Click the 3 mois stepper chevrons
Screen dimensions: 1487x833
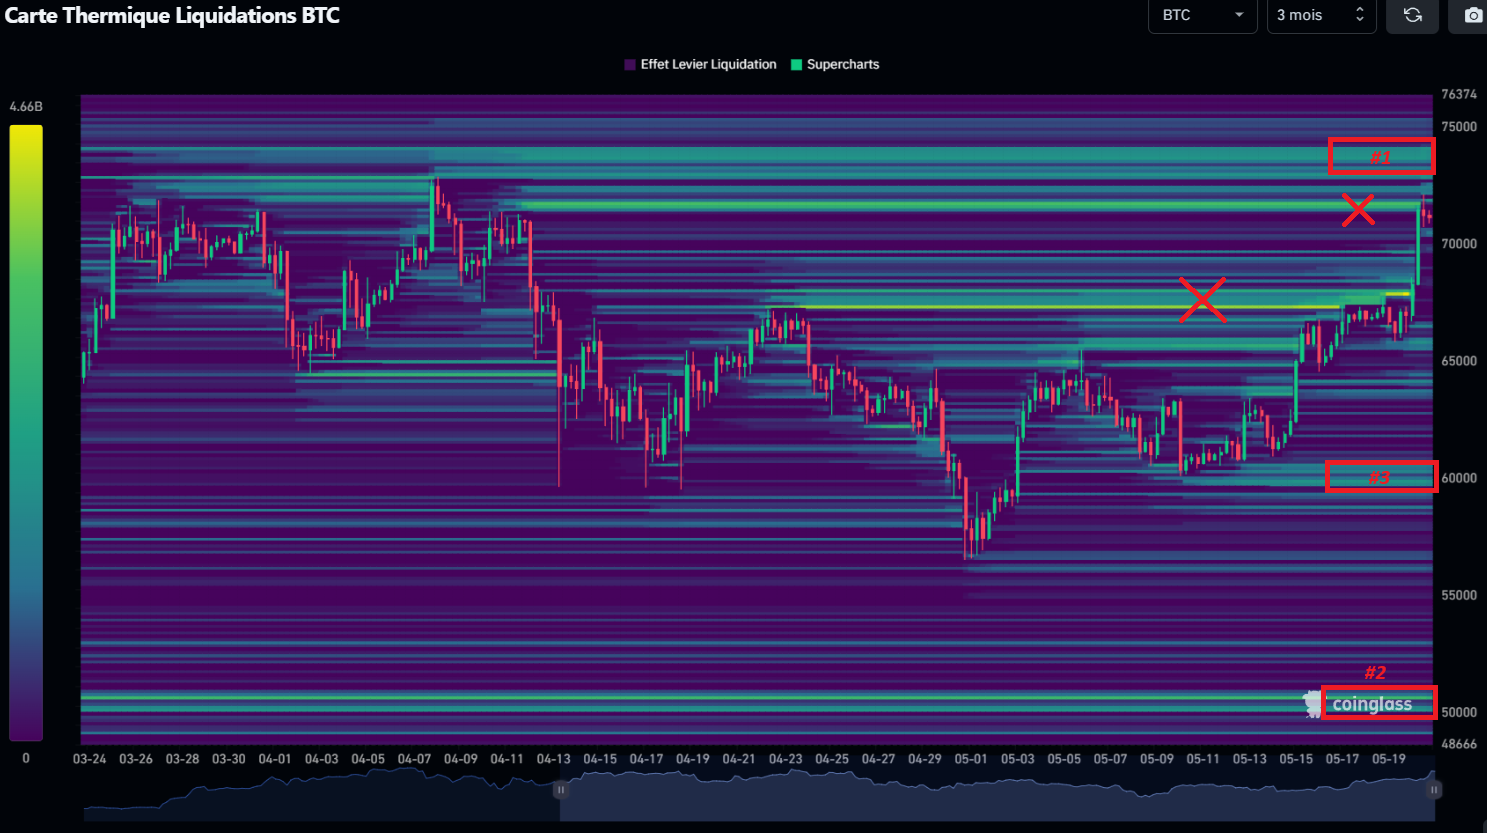click(1361, 16)
